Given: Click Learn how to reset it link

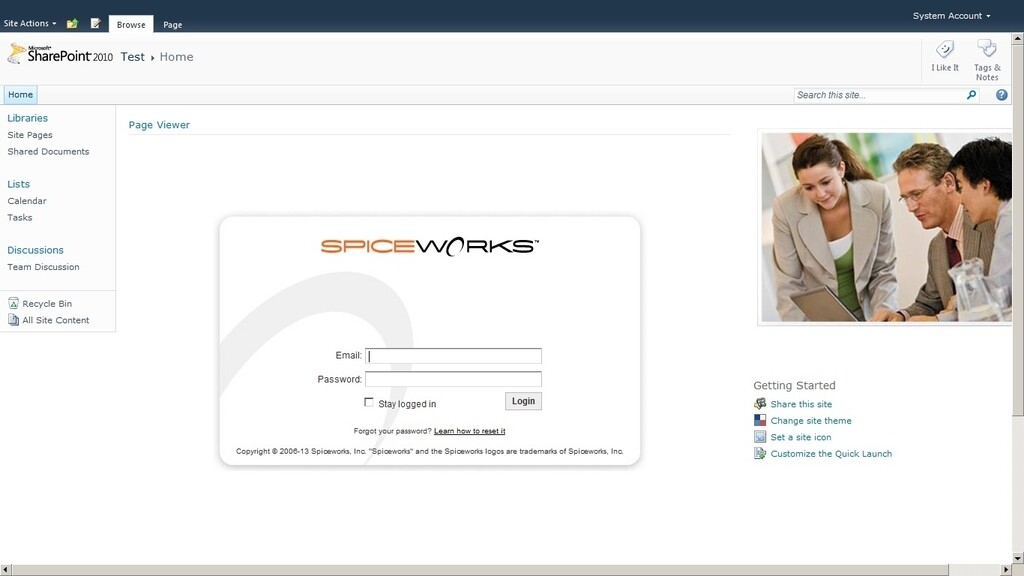Looking at the screenshot, I should pyautogui.click(x=468, y=430).
